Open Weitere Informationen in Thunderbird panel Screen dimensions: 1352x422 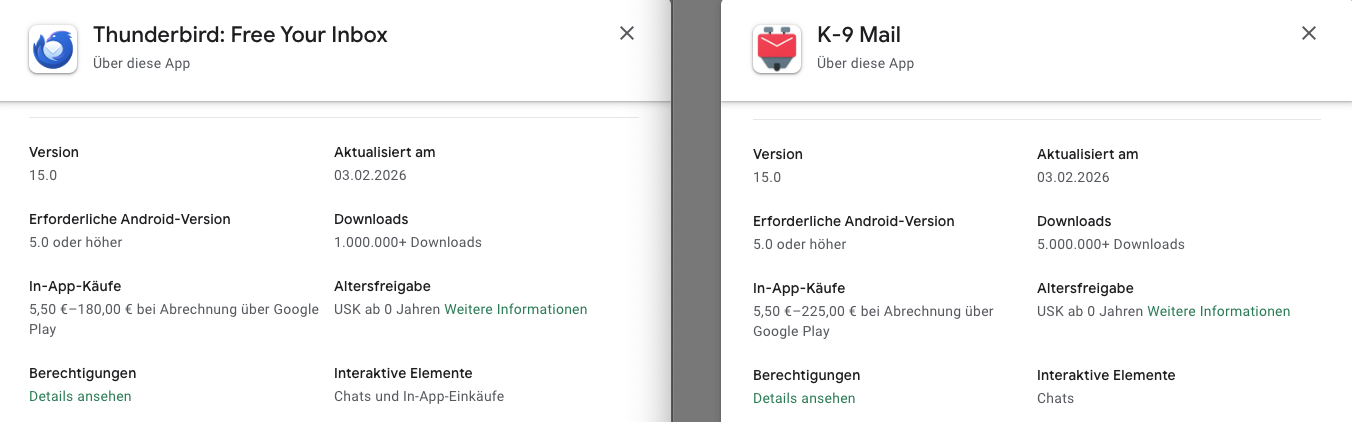click(515, 309)
